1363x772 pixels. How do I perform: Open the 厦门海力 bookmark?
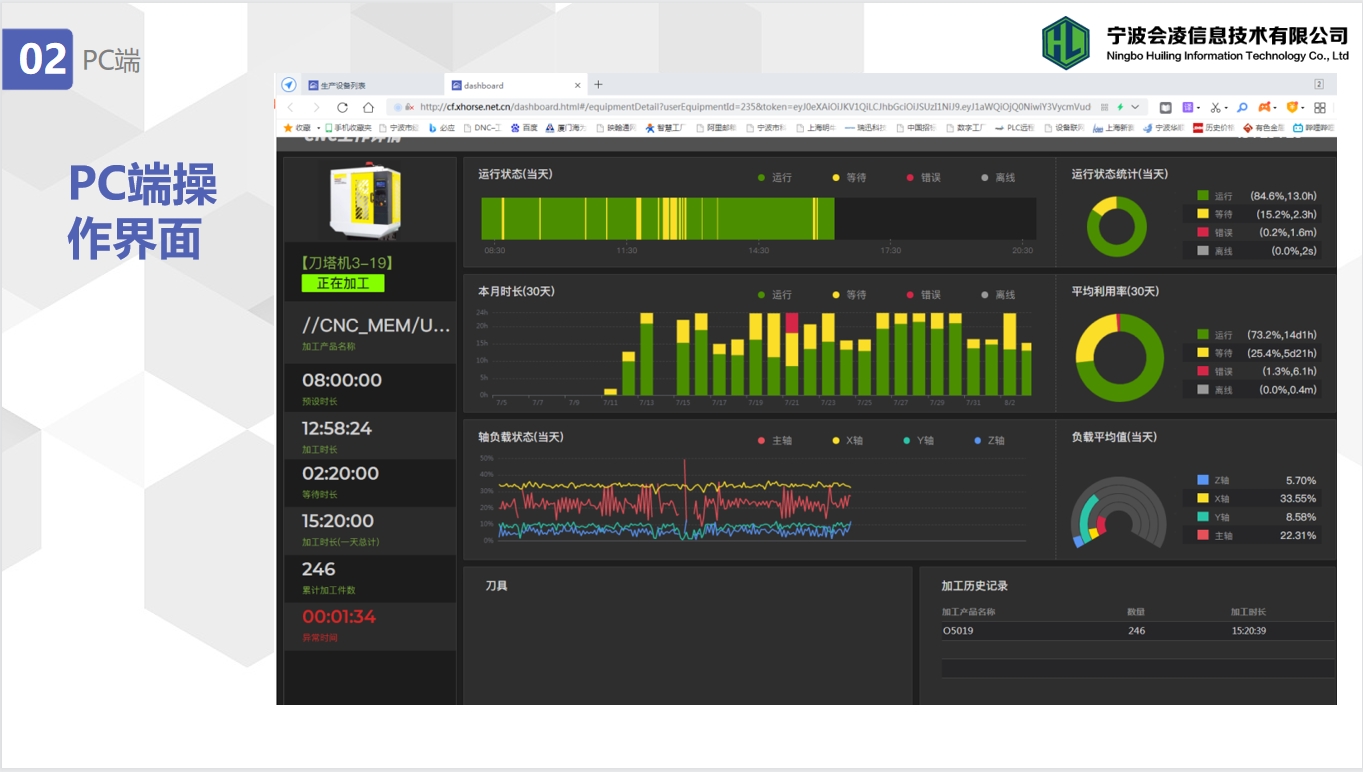pyautogui.click(x=565, y=128)
